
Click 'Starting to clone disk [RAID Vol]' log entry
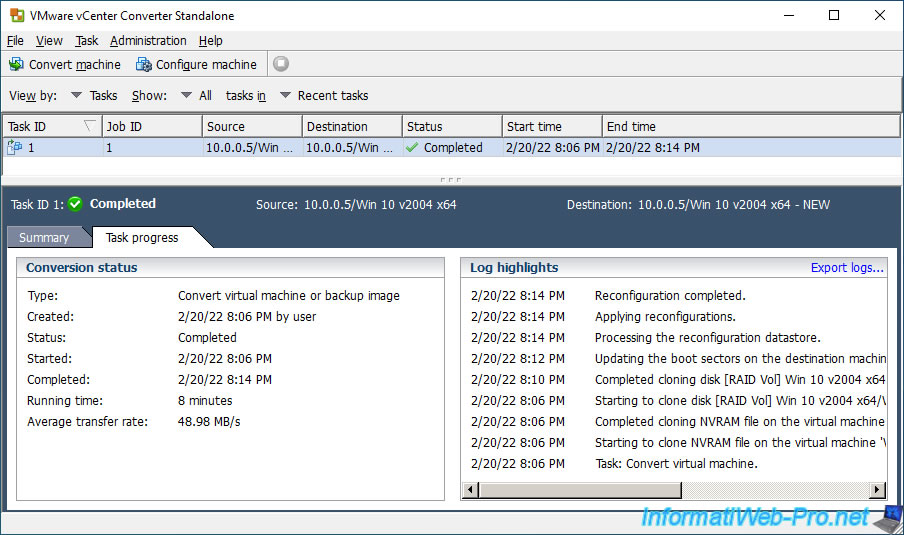[x=740, y=401]
